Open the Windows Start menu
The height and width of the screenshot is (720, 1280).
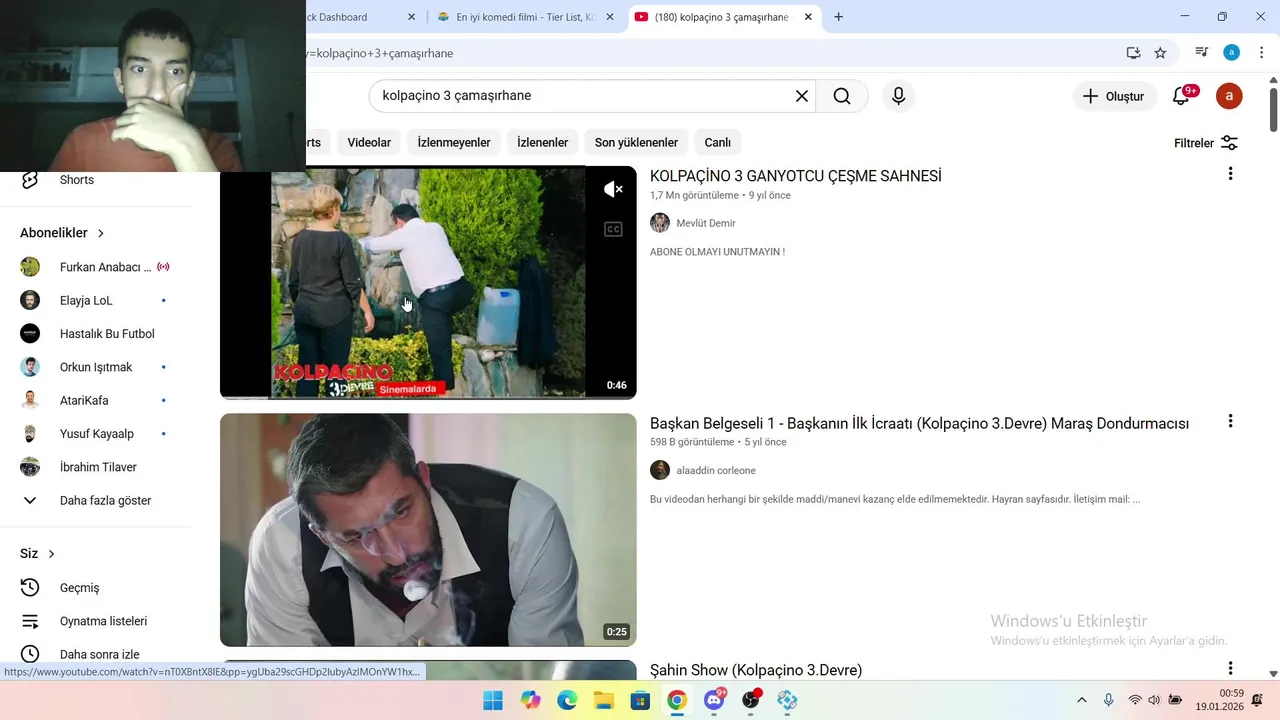[493, 700]
